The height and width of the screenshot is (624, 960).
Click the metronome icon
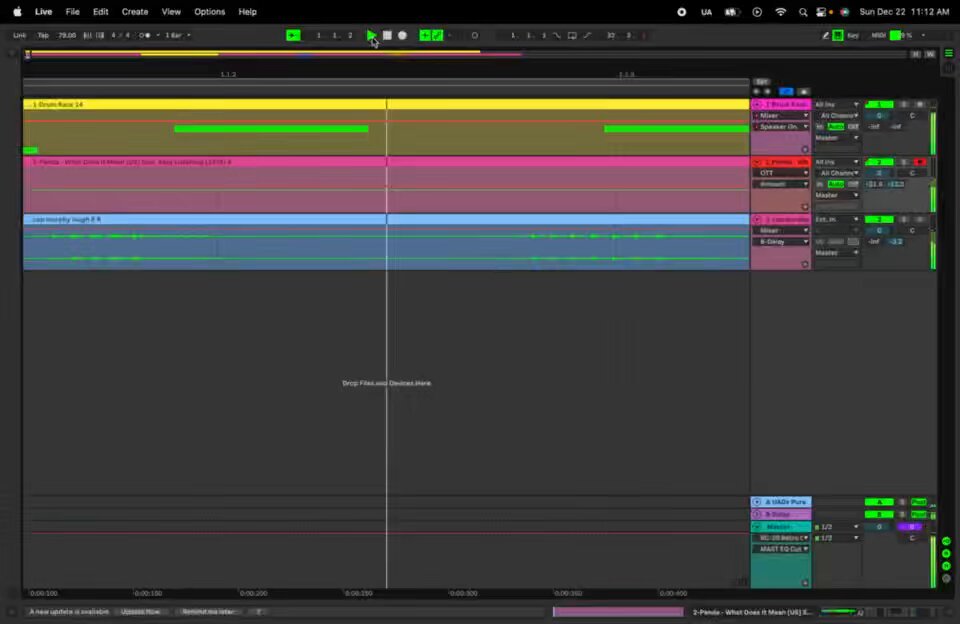[x=145, y=36]
